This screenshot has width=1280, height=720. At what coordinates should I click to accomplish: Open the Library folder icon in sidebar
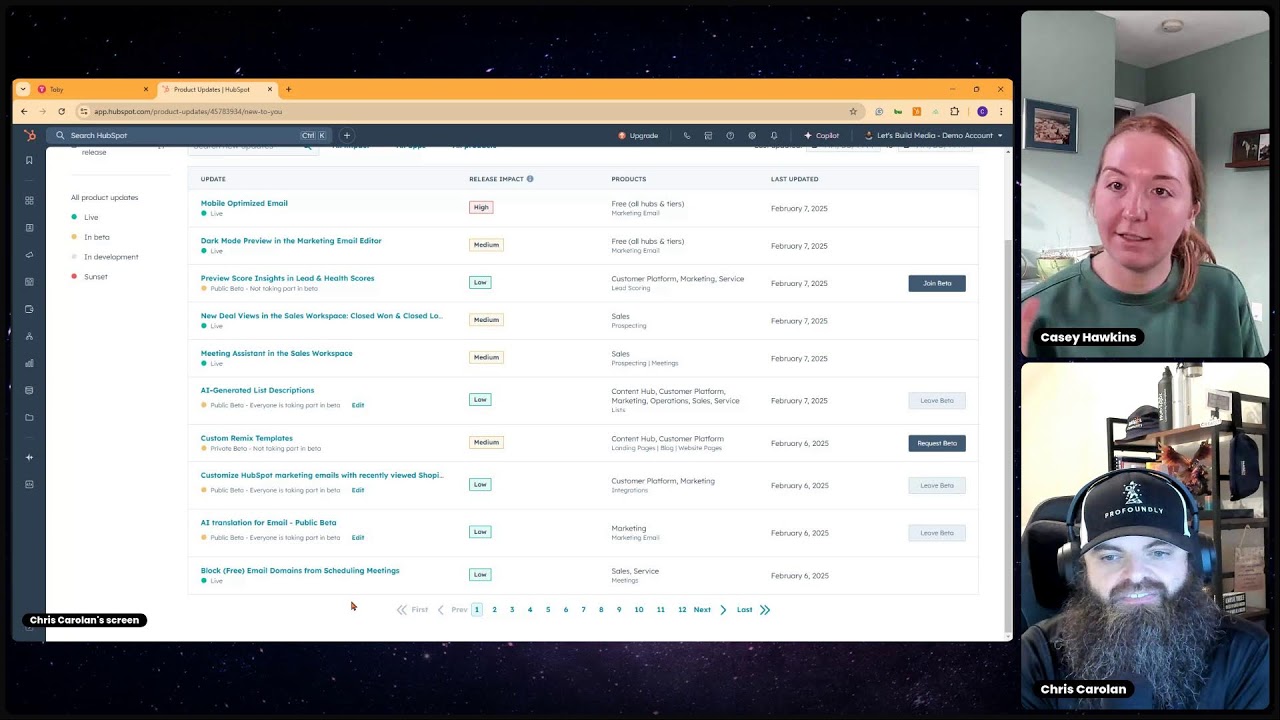click(29, 417)
